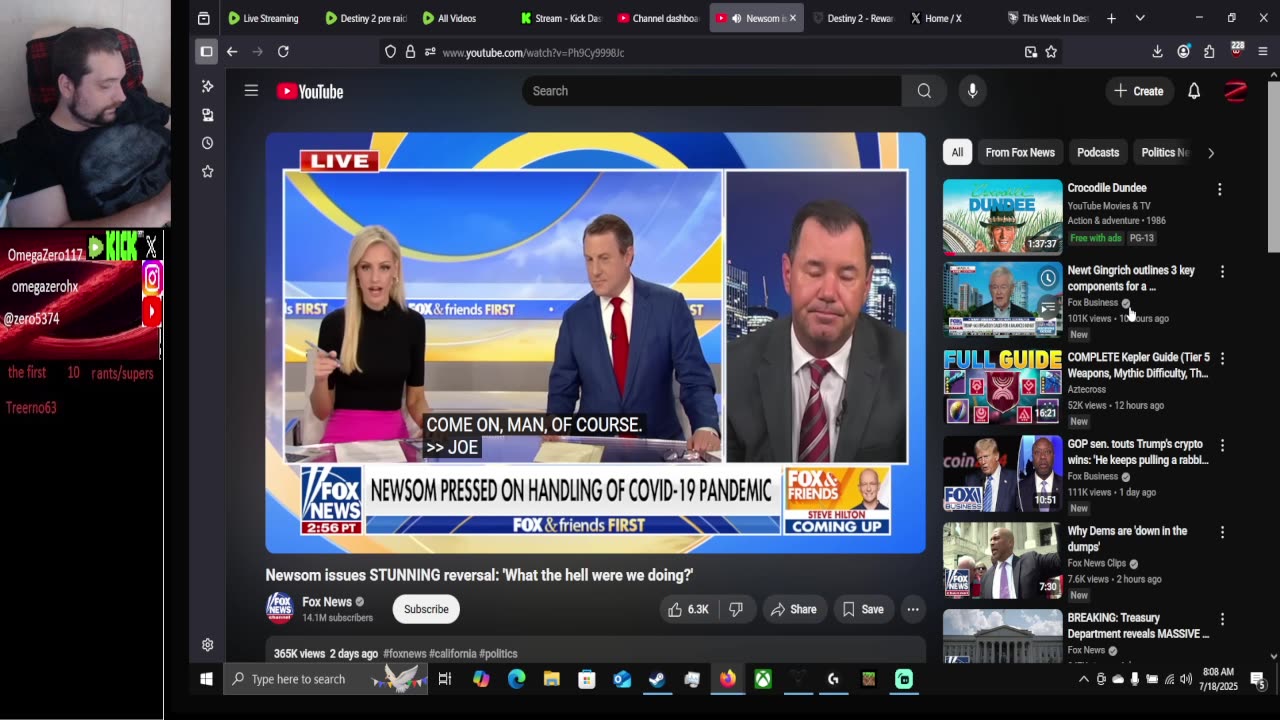Open the recent tabs view dropdown button

click(x=203, y=18)
